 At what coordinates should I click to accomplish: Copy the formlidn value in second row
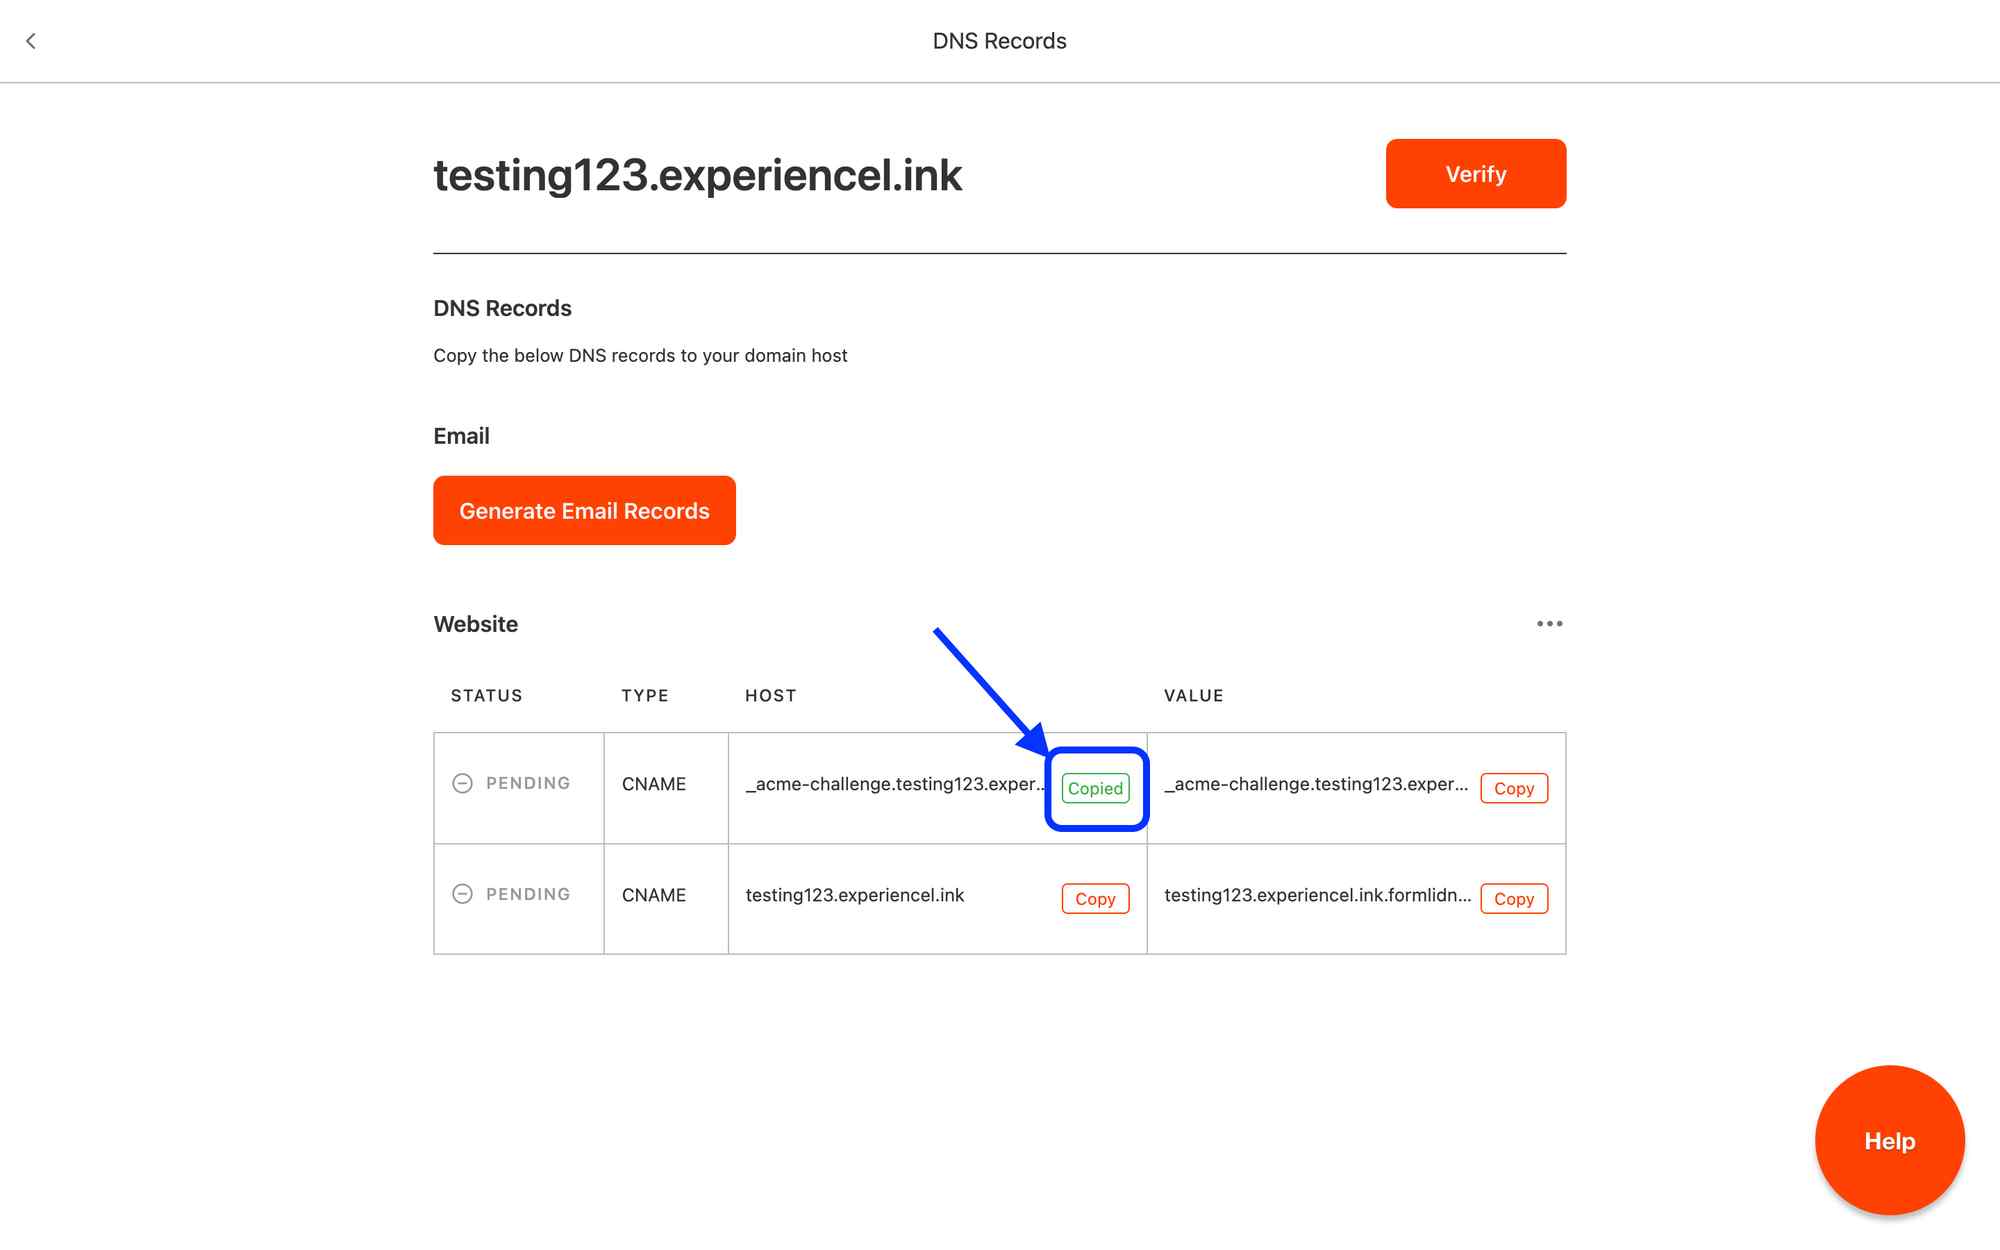point(1513,899)
